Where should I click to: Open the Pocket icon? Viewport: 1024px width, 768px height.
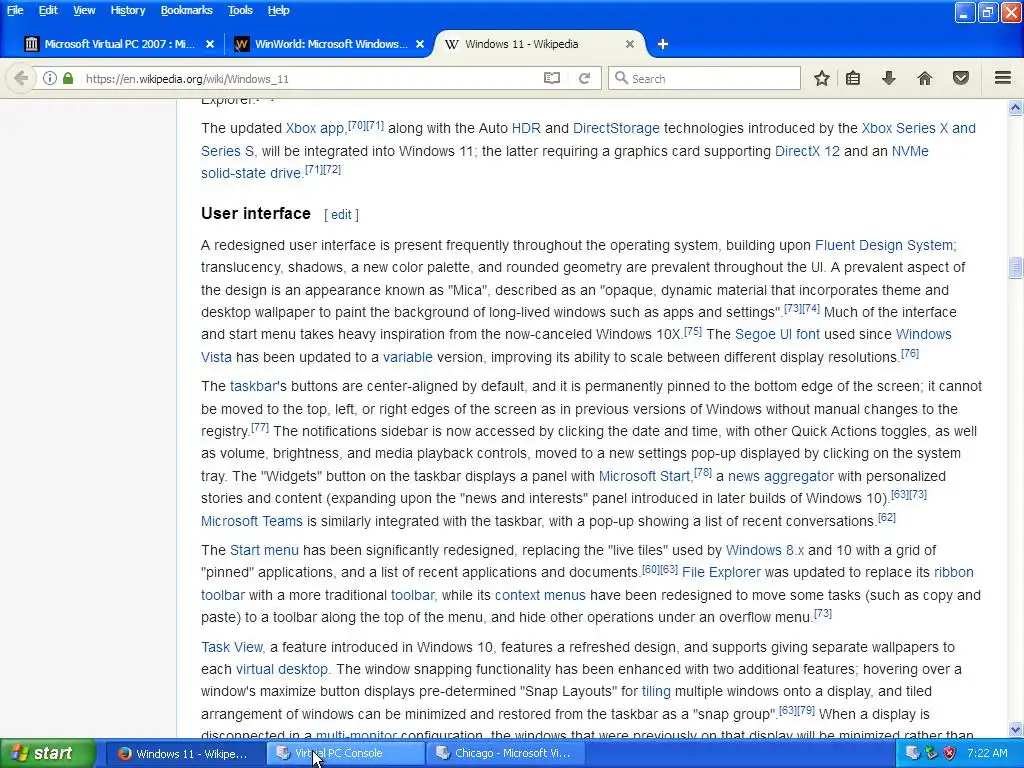click(x=961, y=78)
